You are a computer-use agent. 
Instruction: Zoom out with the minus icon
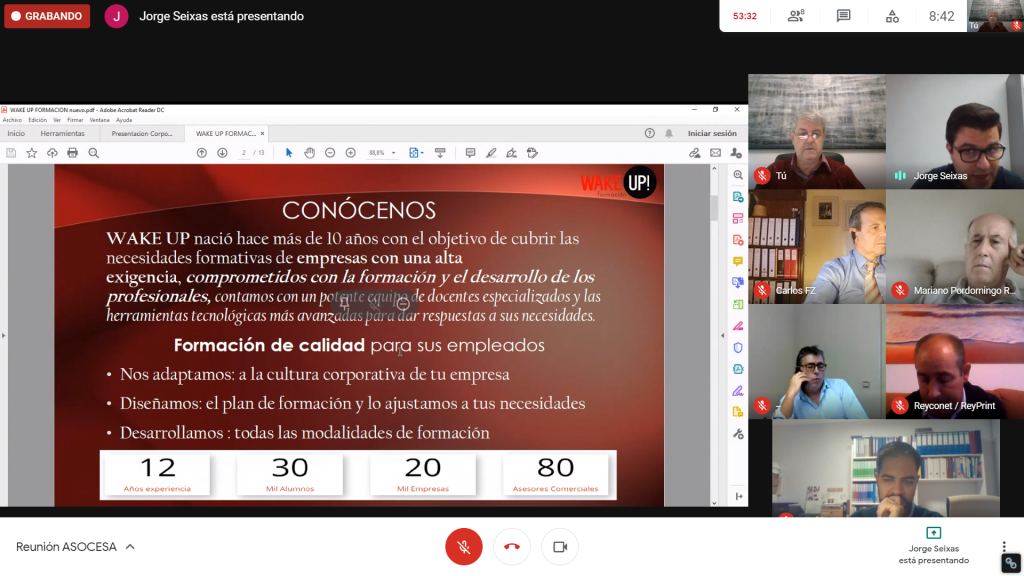(x=330, y=153)
